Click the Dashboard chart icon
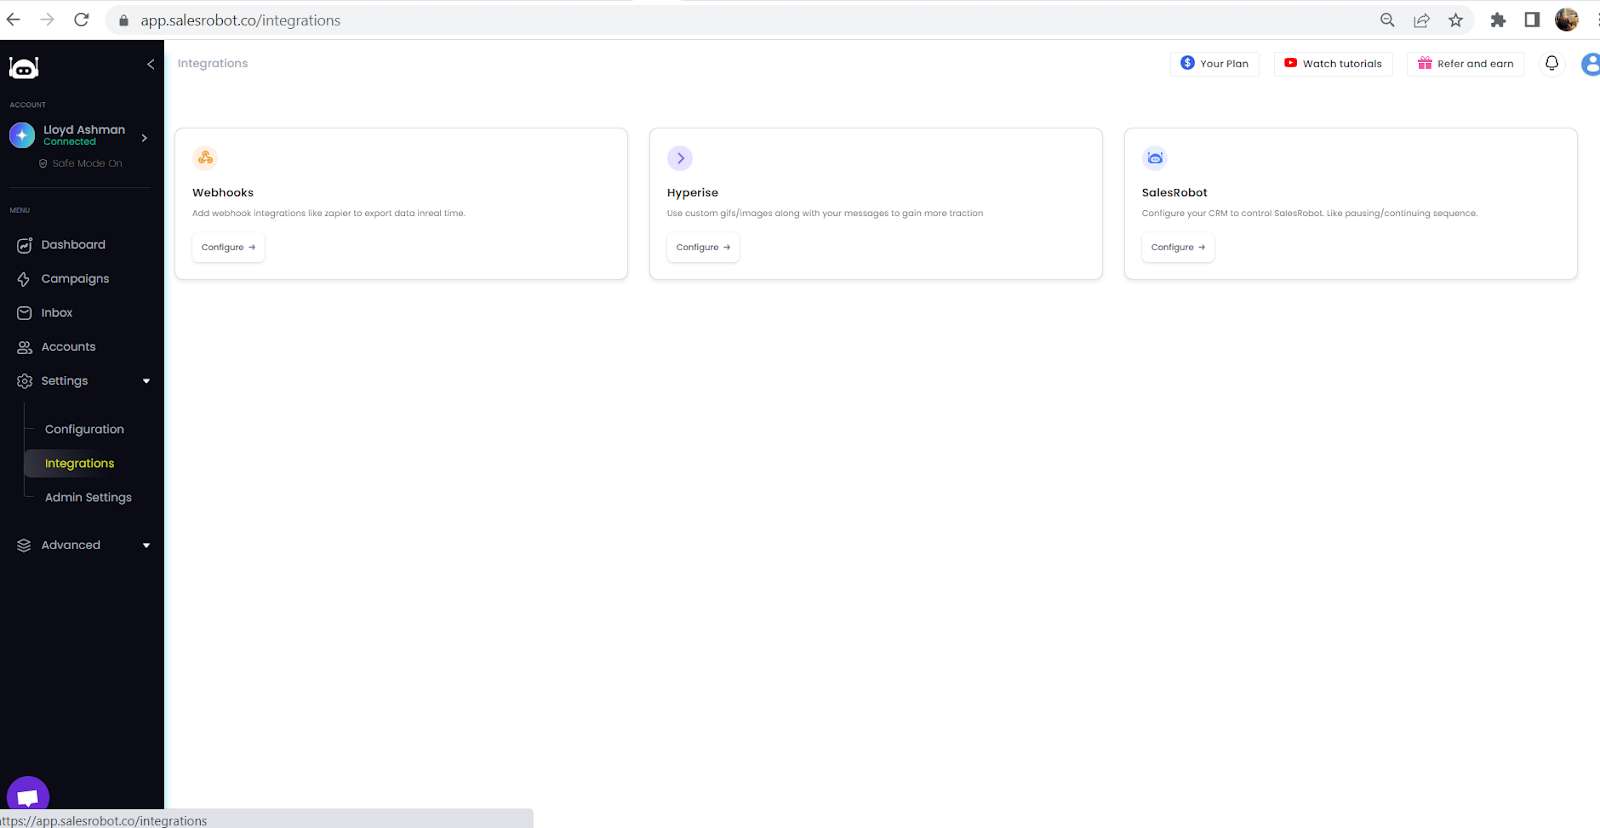The image size is (1600, 828). pos(24,245)
